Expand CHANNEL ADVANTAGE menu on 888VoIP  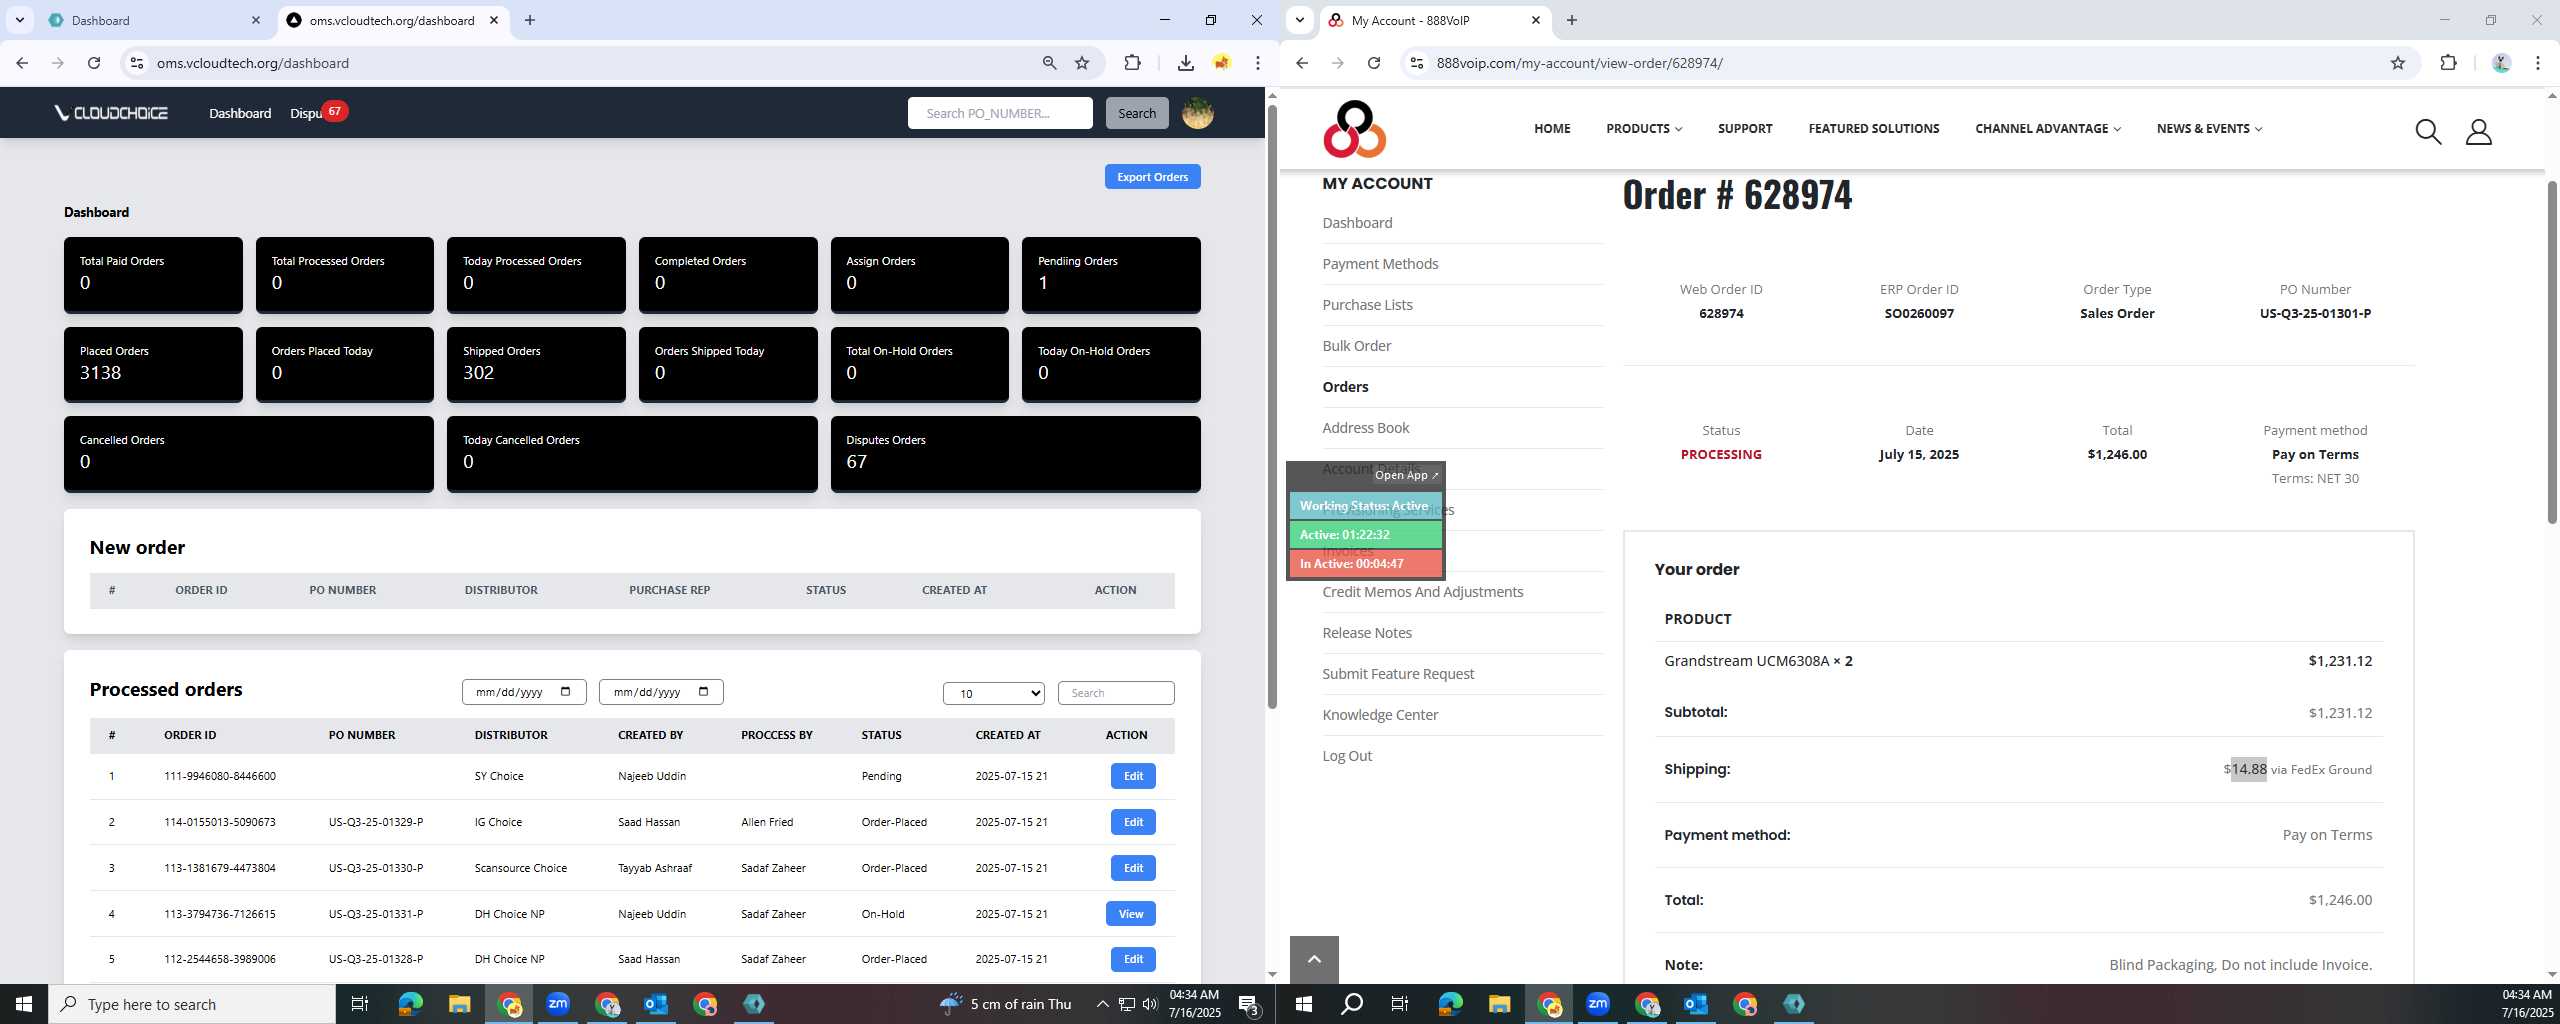[2048, 128]
